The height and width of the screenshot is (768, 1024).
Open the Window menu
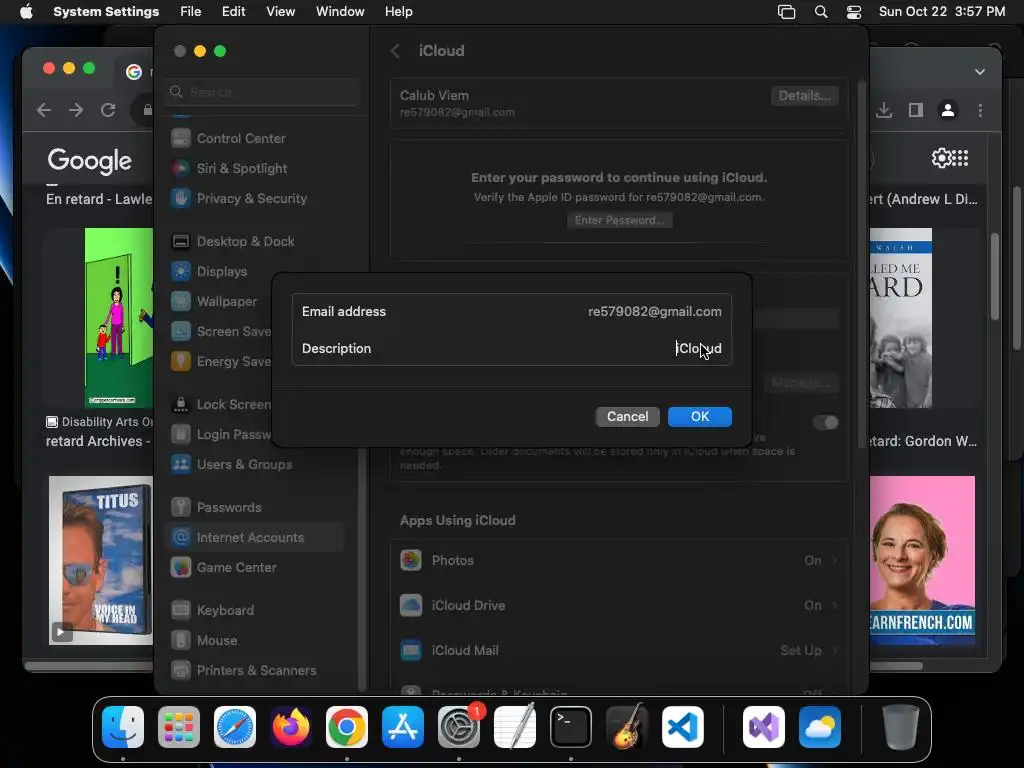[x=340, y=12]
